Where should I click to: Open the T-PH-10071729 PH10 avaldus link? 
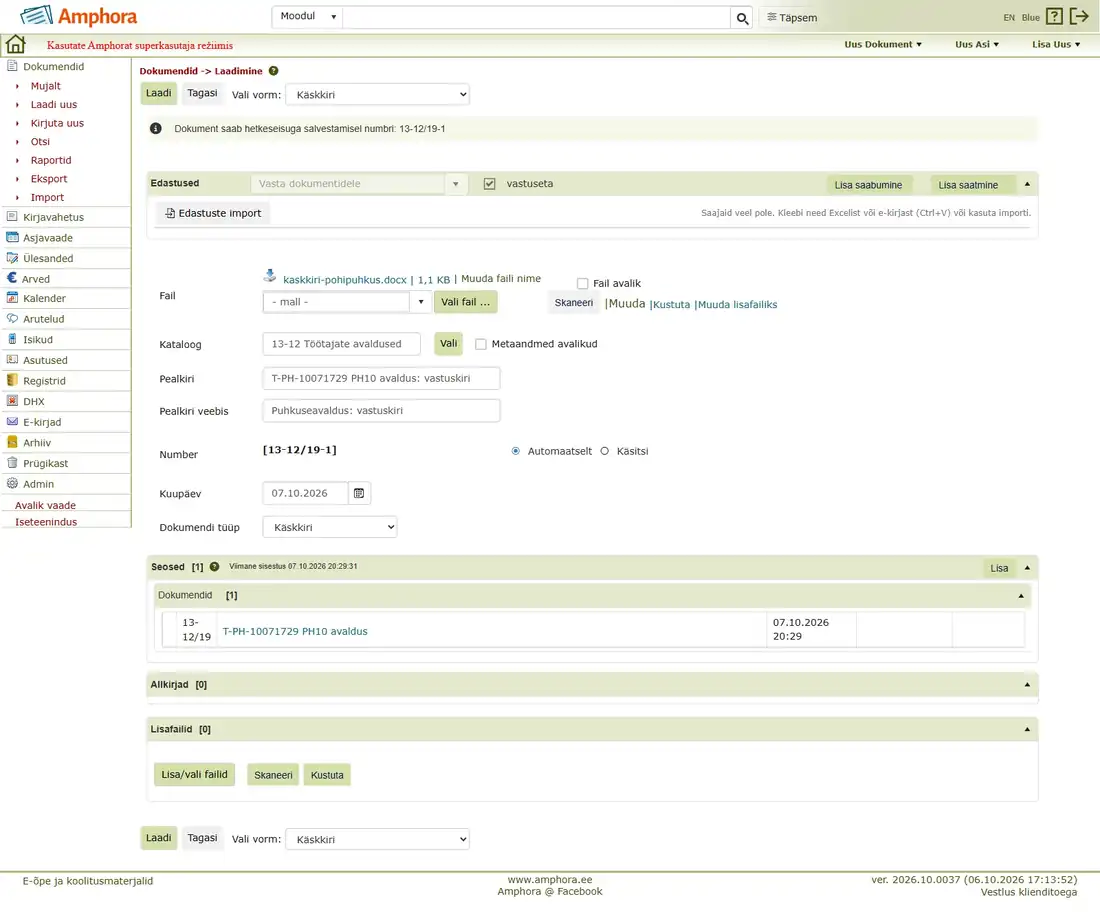click(295, 631)
